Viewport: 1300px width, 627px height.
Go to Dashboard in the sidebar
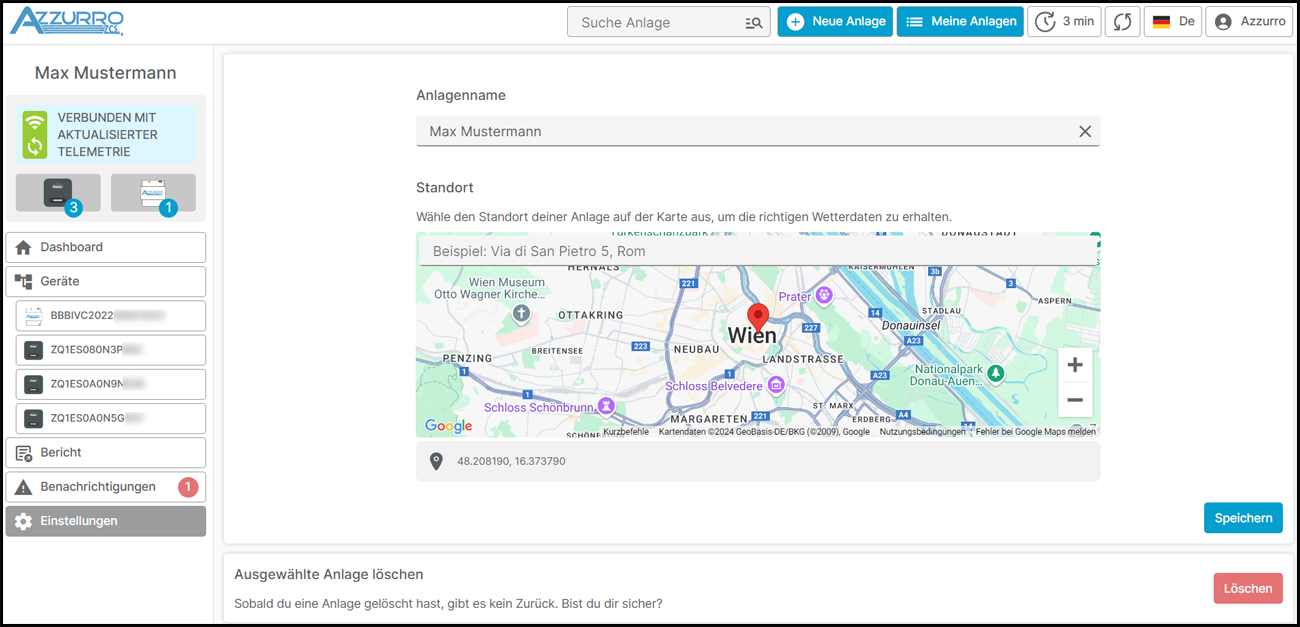coord(106,247)
